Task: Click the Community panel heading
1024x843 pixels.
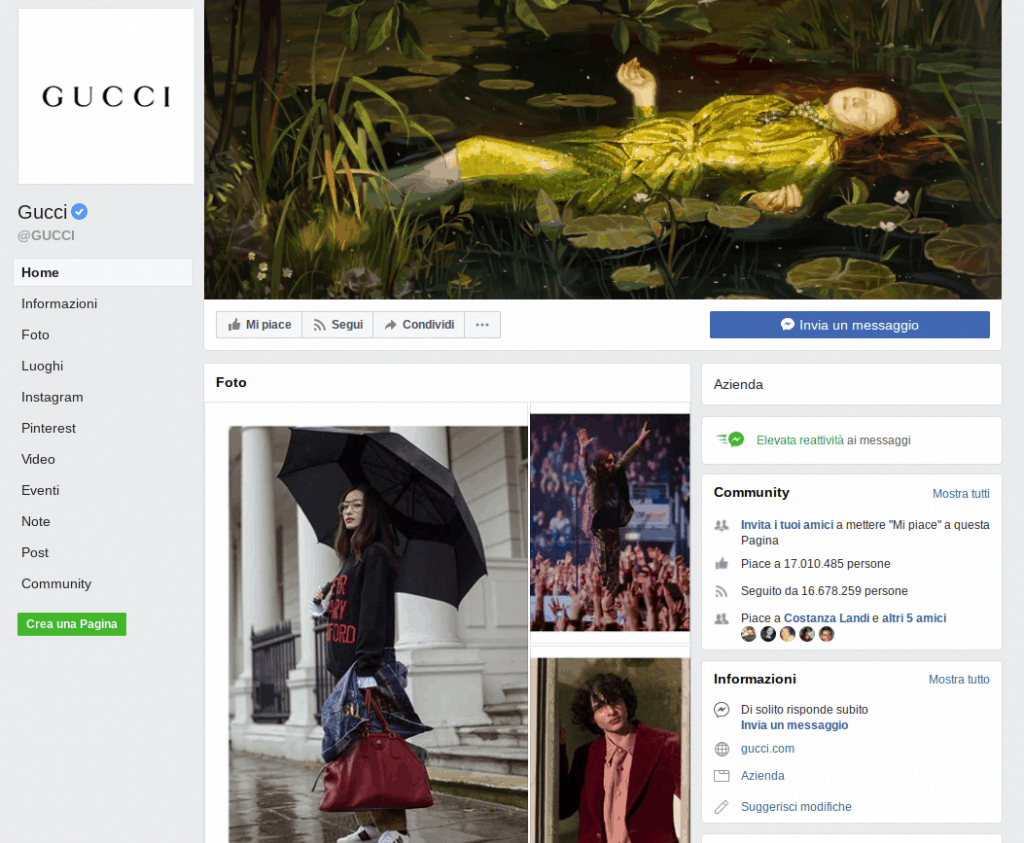Action: pos(751,492)
